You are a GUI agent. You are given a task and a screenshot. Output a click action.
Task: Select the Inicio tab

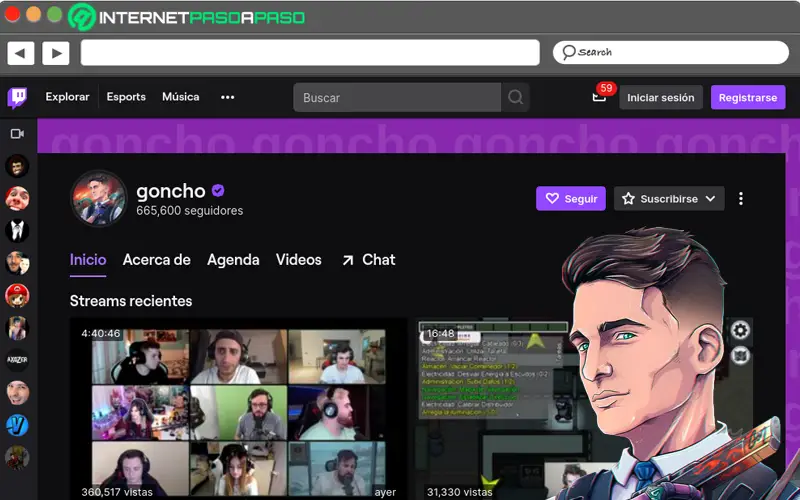click(88, 260)
